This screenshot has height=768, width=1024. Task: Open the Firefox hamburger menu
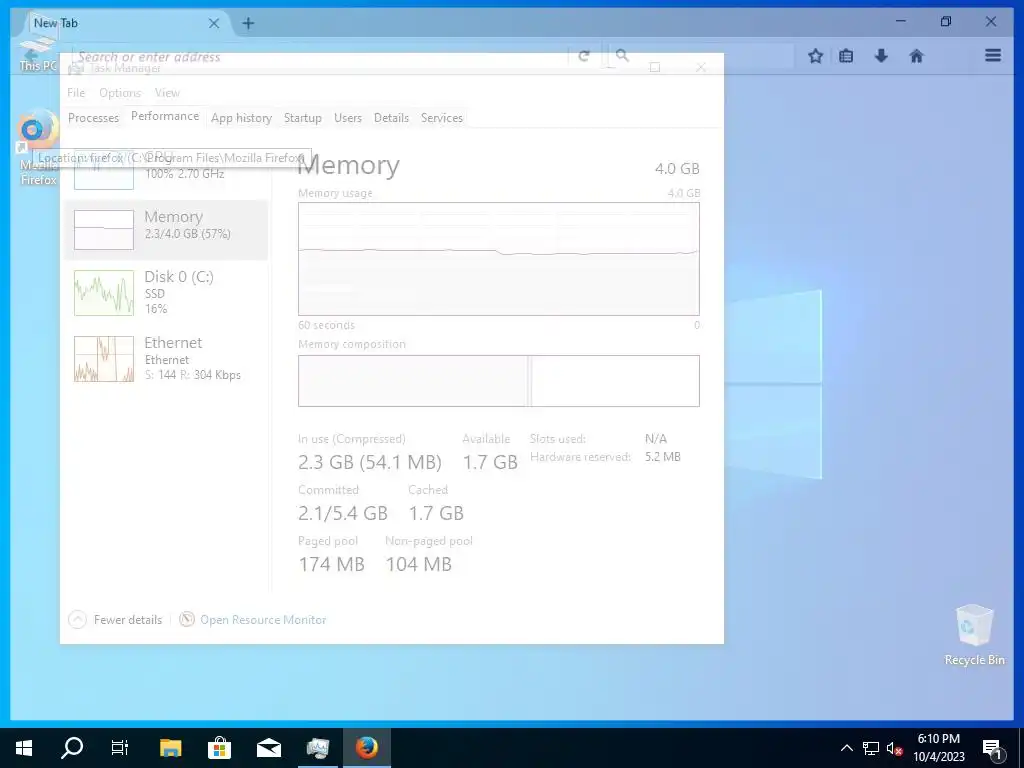[993, 56]
